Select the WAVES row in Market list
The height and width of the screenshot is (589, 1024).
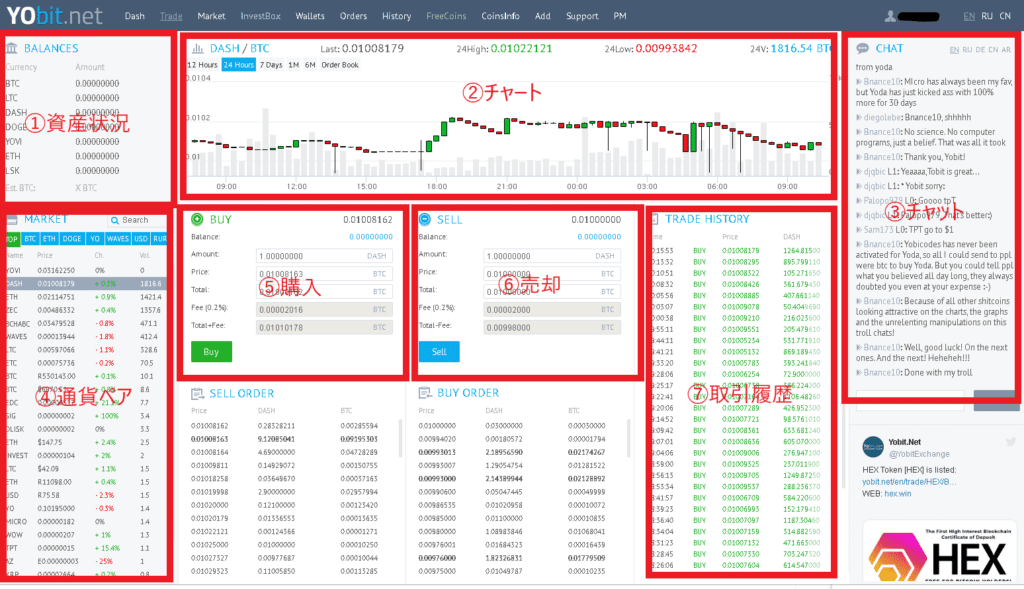pyautogui.click(x=85, y=337)
